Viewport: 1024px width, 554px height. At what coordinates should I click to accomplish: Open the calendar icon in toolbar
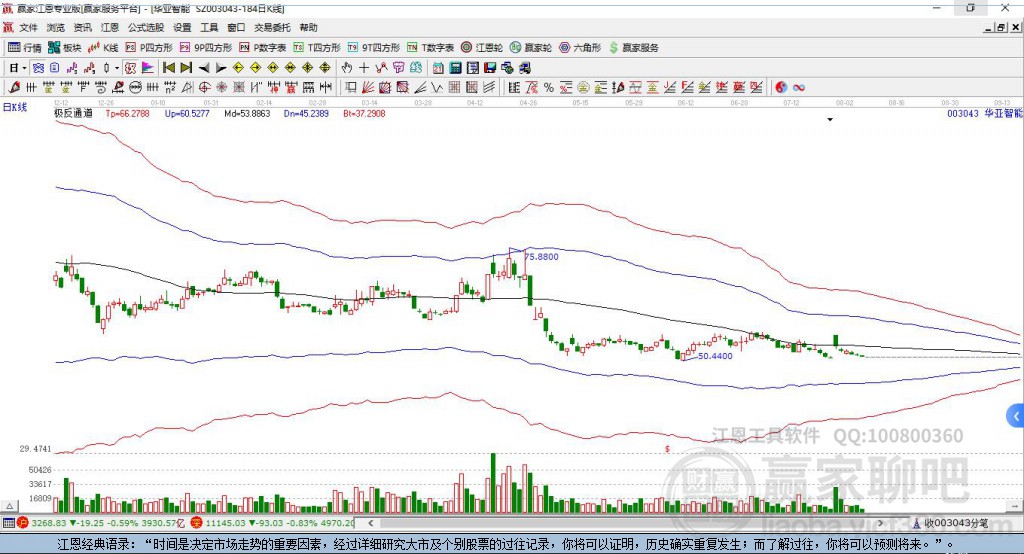click(x=438, y=68)
